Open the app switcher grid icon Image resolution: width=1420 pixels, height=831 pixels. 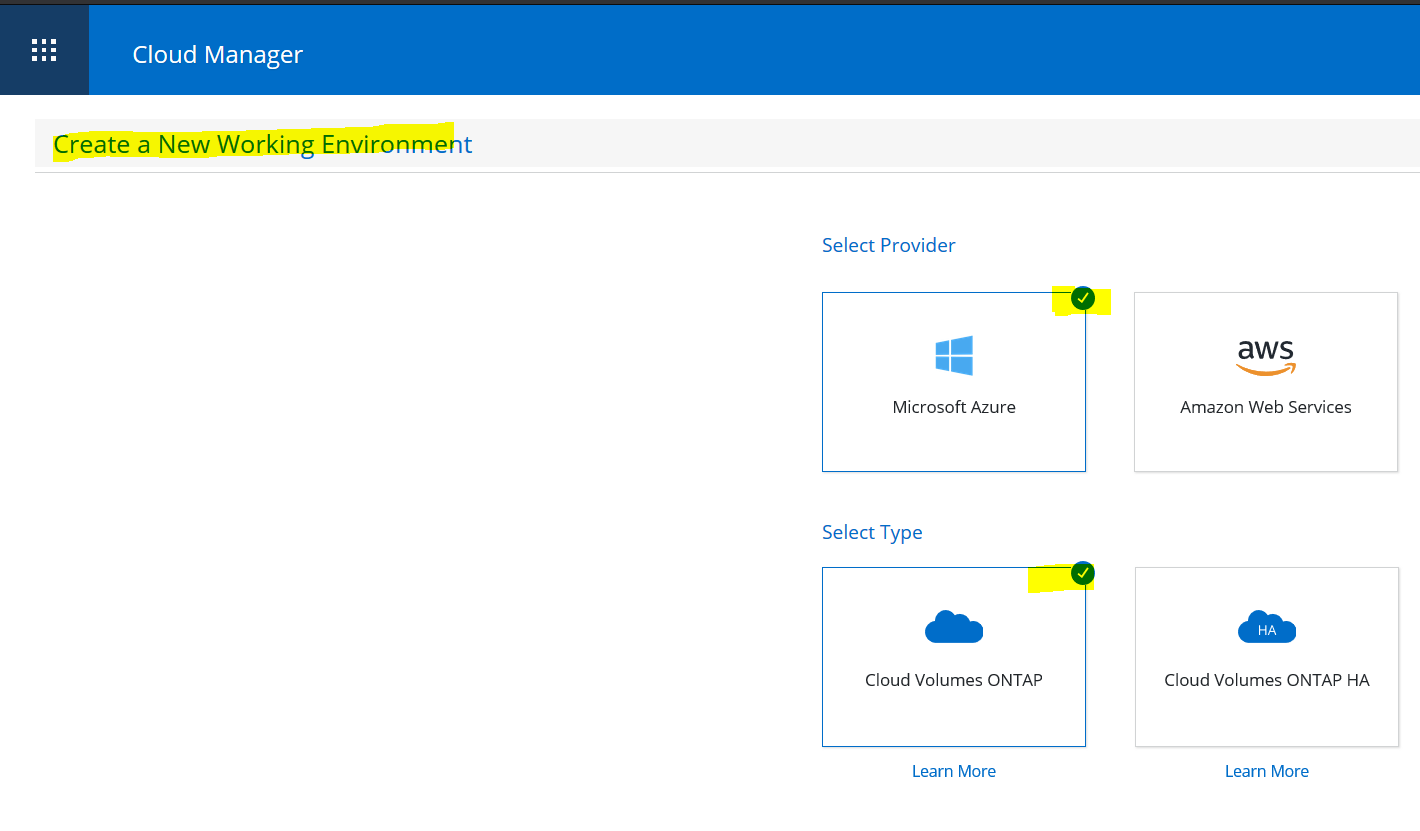click(x=44, y=50)
